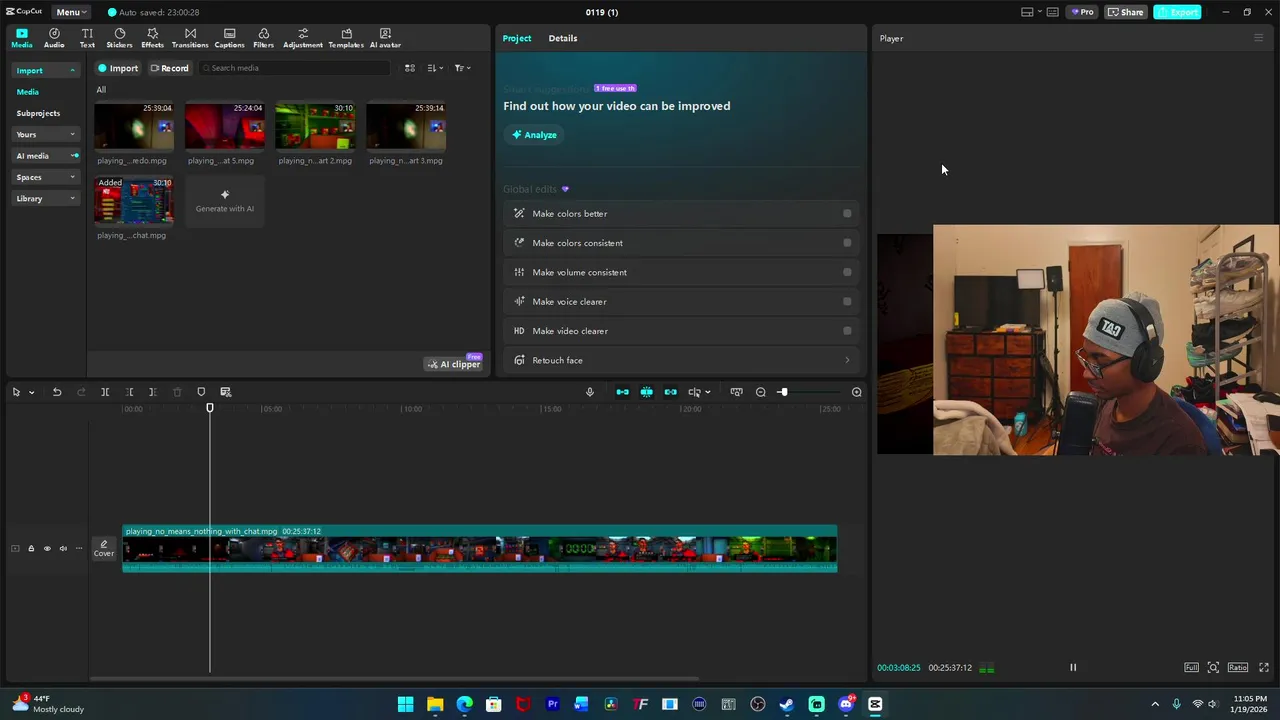Click the Undo arrow in timeline toolbar
The image size is (1280, 720).
[57, 392]
